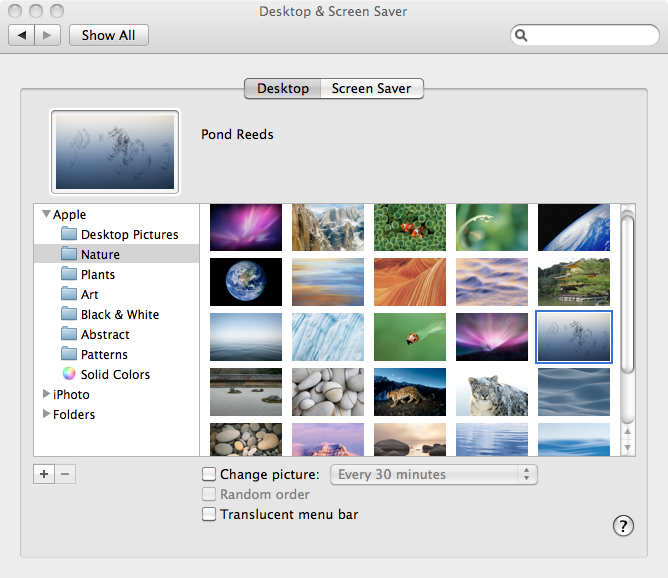Expand the iPhoto disclosure triangle
This screenshot has height=578, width=668.
[46, 394]
